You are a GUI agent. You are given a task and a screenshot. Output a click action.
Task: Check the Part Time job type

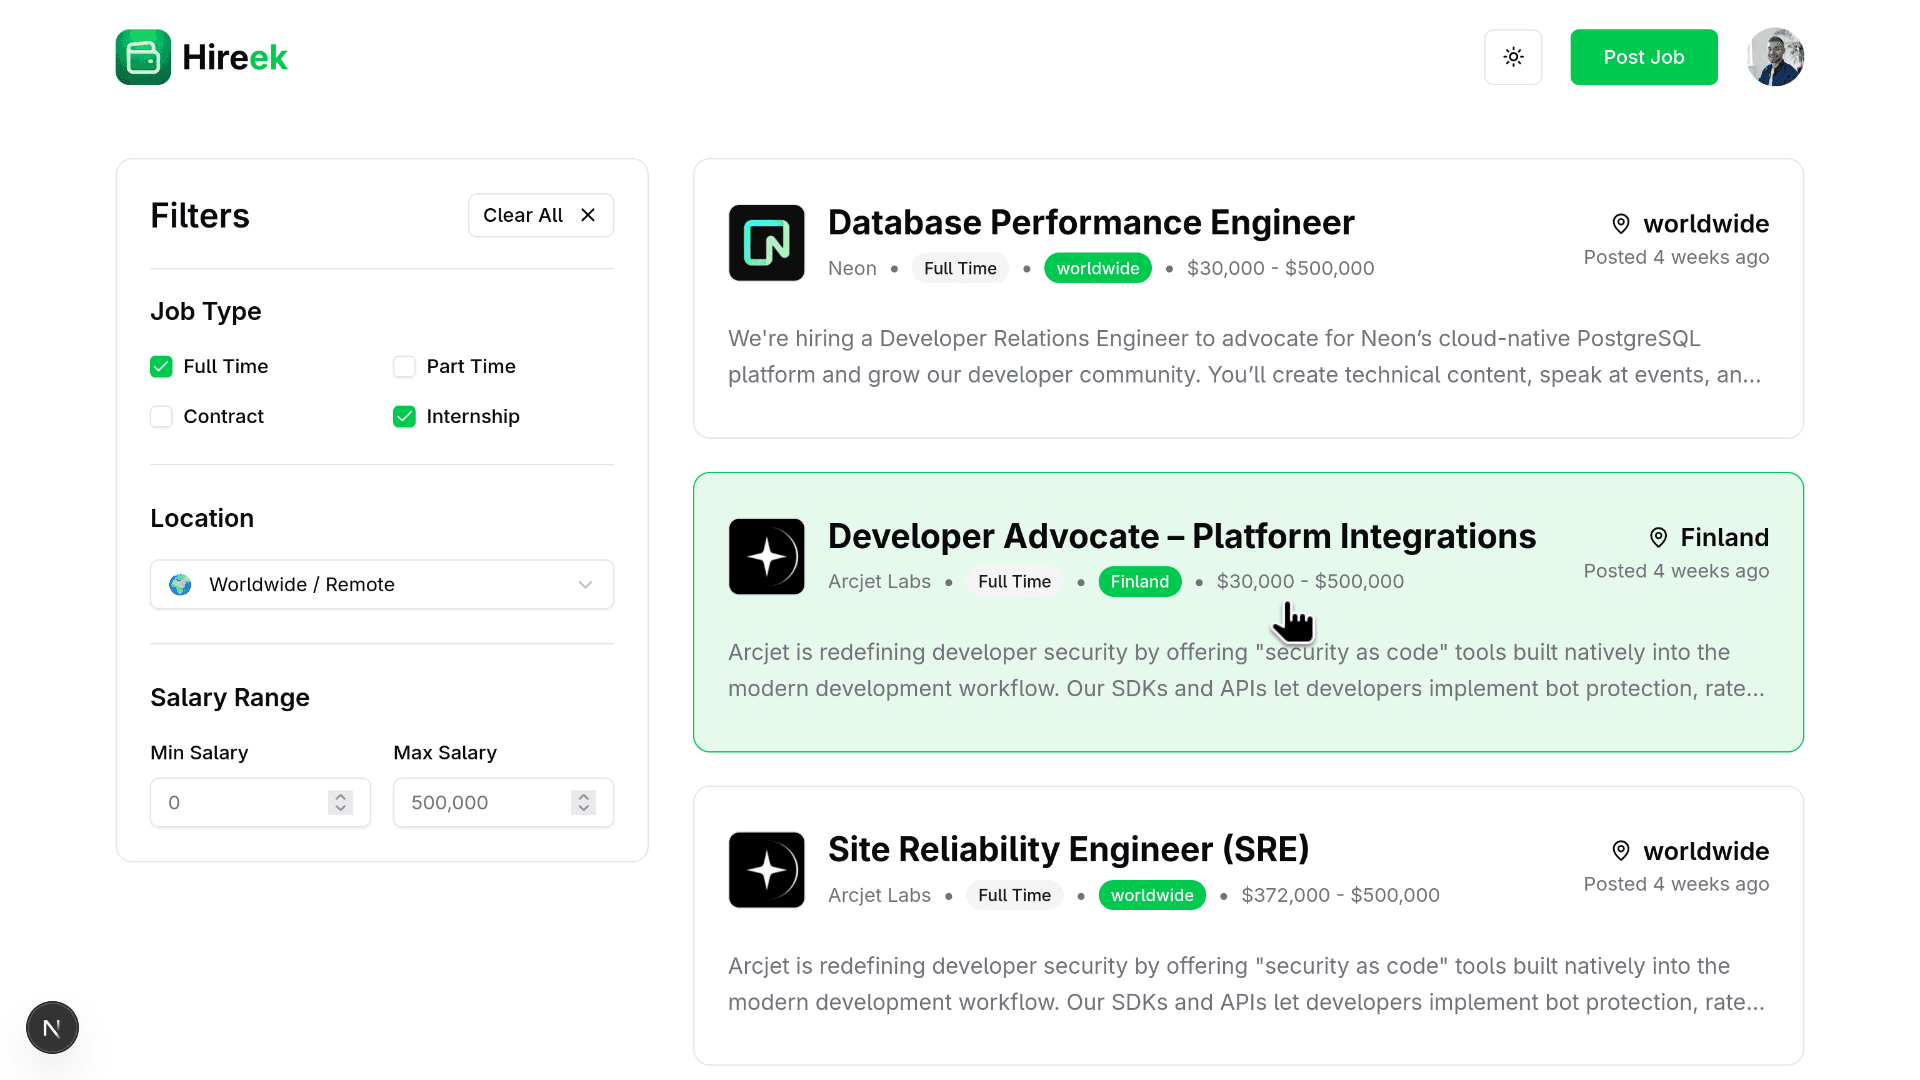[404, 366]
